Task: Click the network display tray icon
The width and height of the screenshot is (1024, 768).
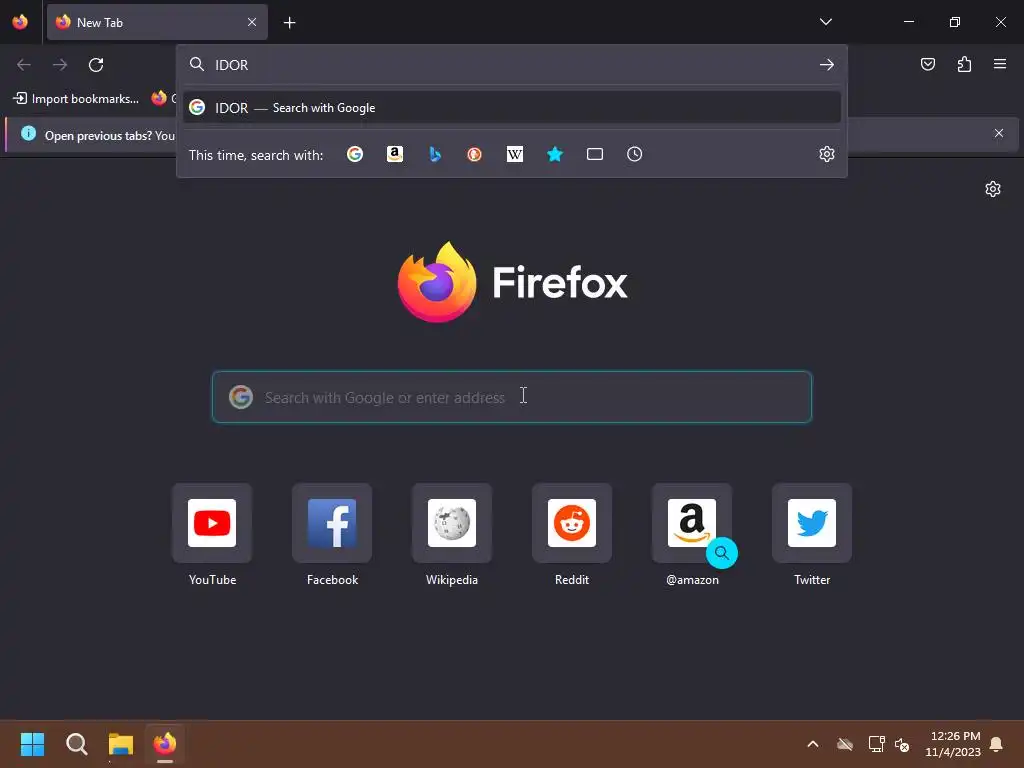Action: pyautogui.click(x=876, y=744)
